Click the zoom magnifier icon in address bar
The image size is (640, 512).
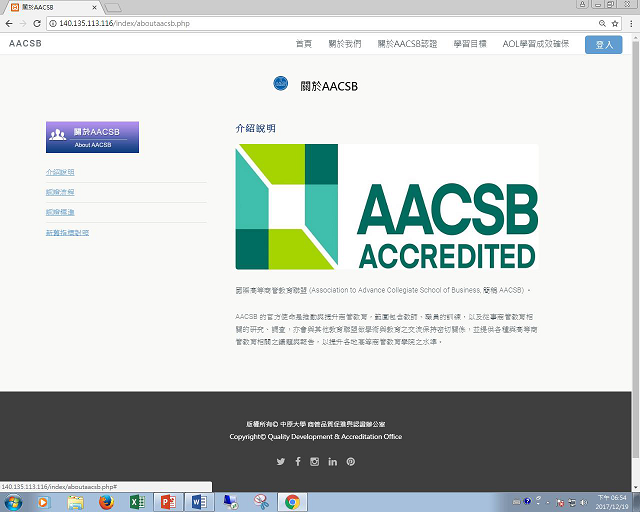click(x=602, y=23)
